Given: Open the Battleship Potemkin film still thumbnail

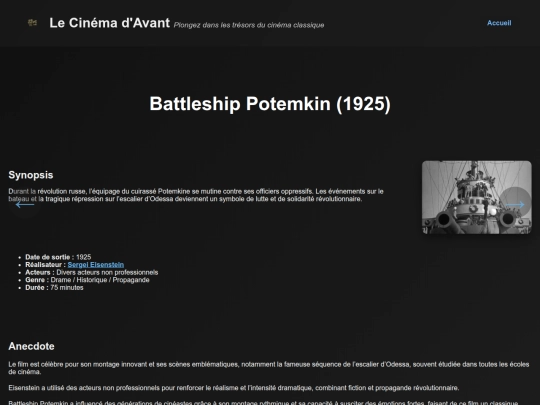Looking at the screenshot, I should tap(477, 197).
